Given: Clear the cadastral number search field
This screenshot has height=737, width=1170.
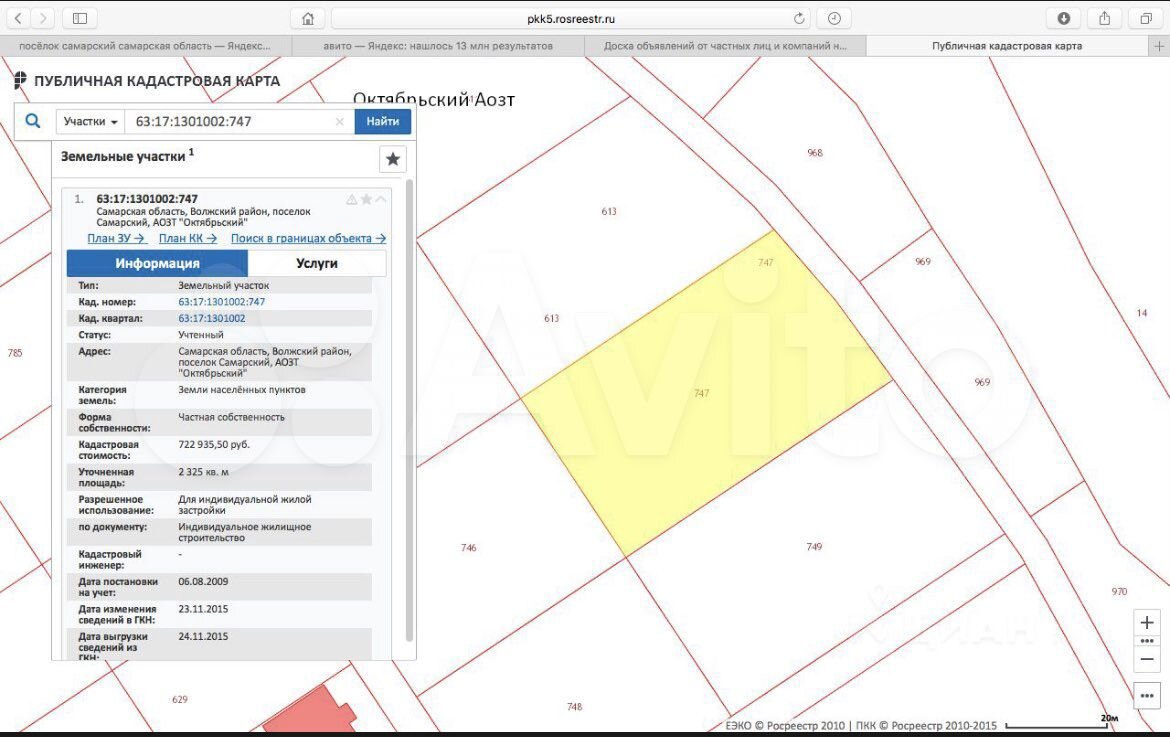Looking at the screenshot, I should pos(340,122).
